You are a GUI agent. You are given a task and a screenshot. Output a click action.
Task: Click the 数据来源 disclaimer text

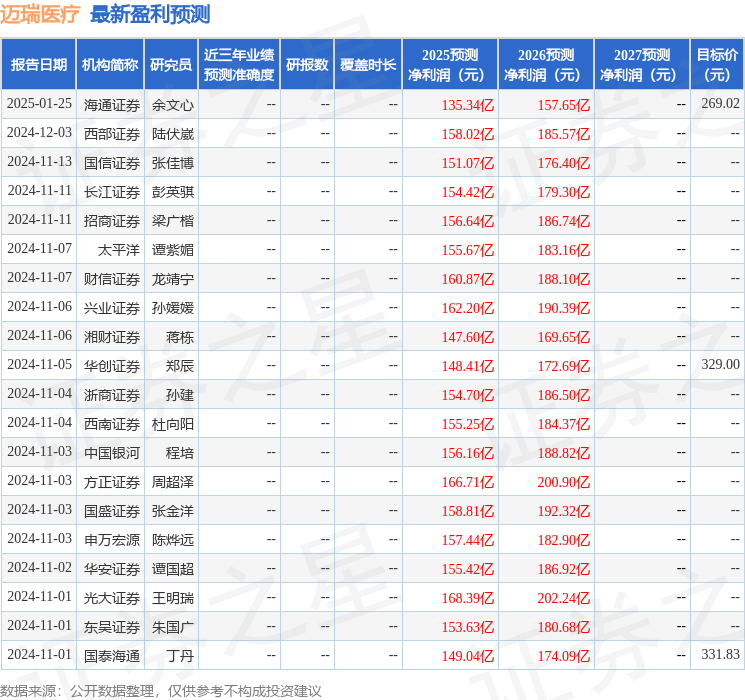[x=161, y=691]
